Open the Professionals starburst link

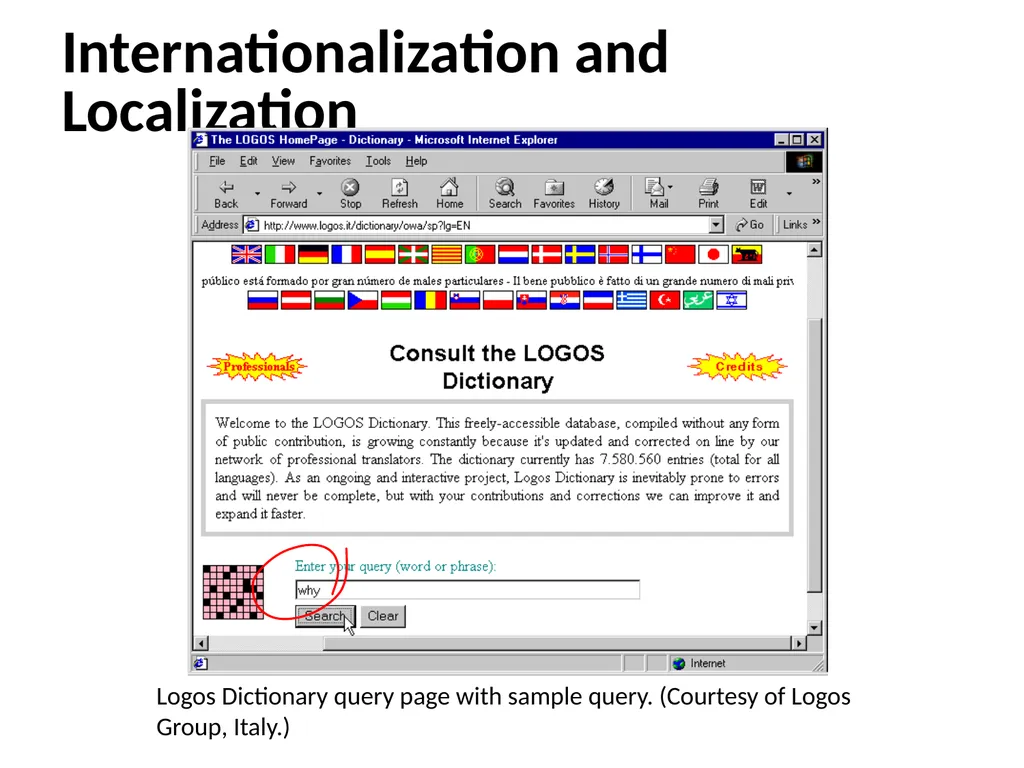(257, 366)
